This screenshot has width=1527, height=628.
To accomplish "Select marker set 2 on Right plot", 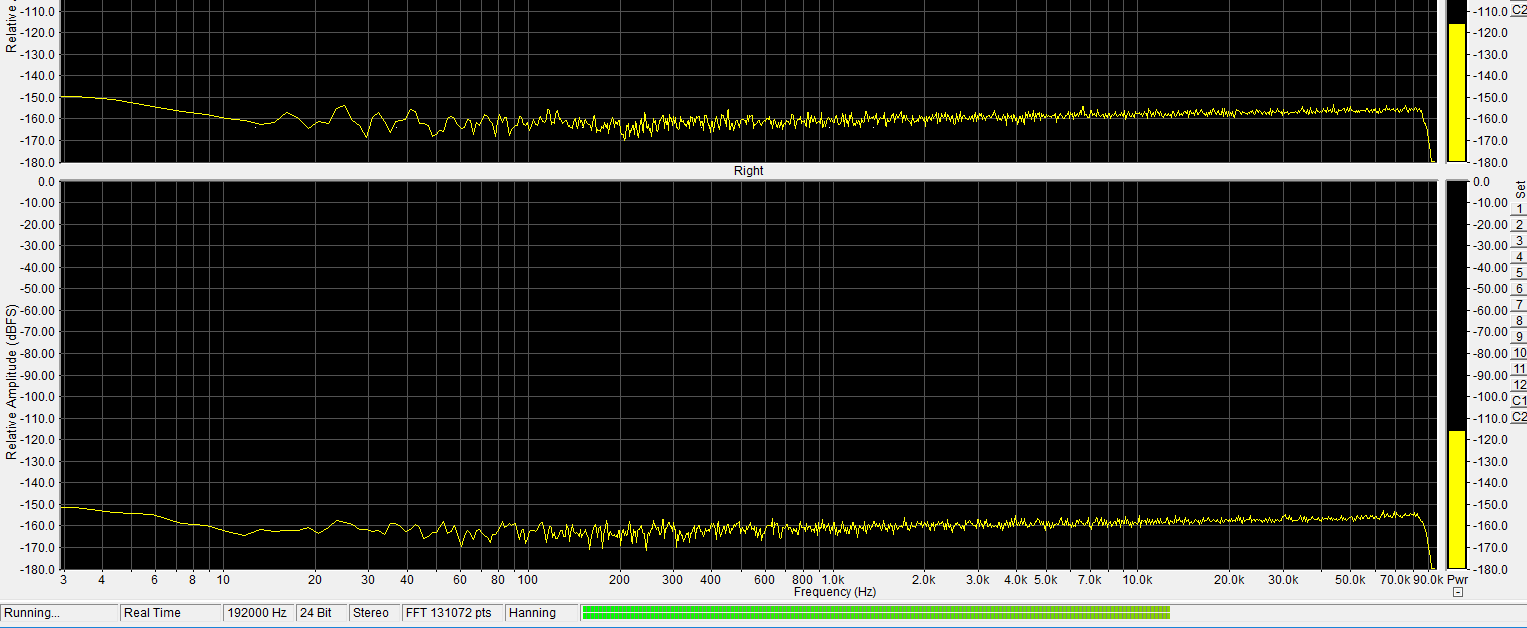I will (1519, 225).
